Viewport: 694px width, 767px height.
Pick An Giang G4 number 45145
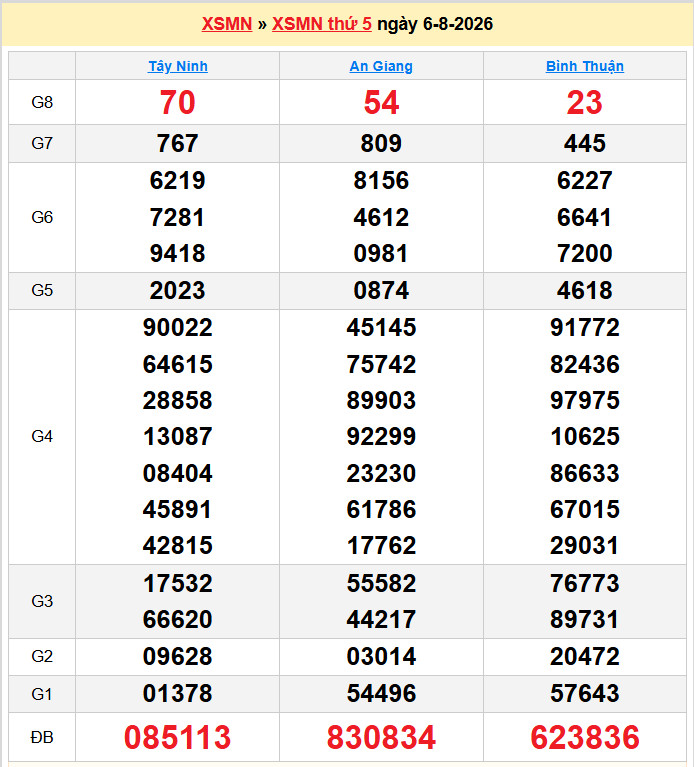(381, 327)
